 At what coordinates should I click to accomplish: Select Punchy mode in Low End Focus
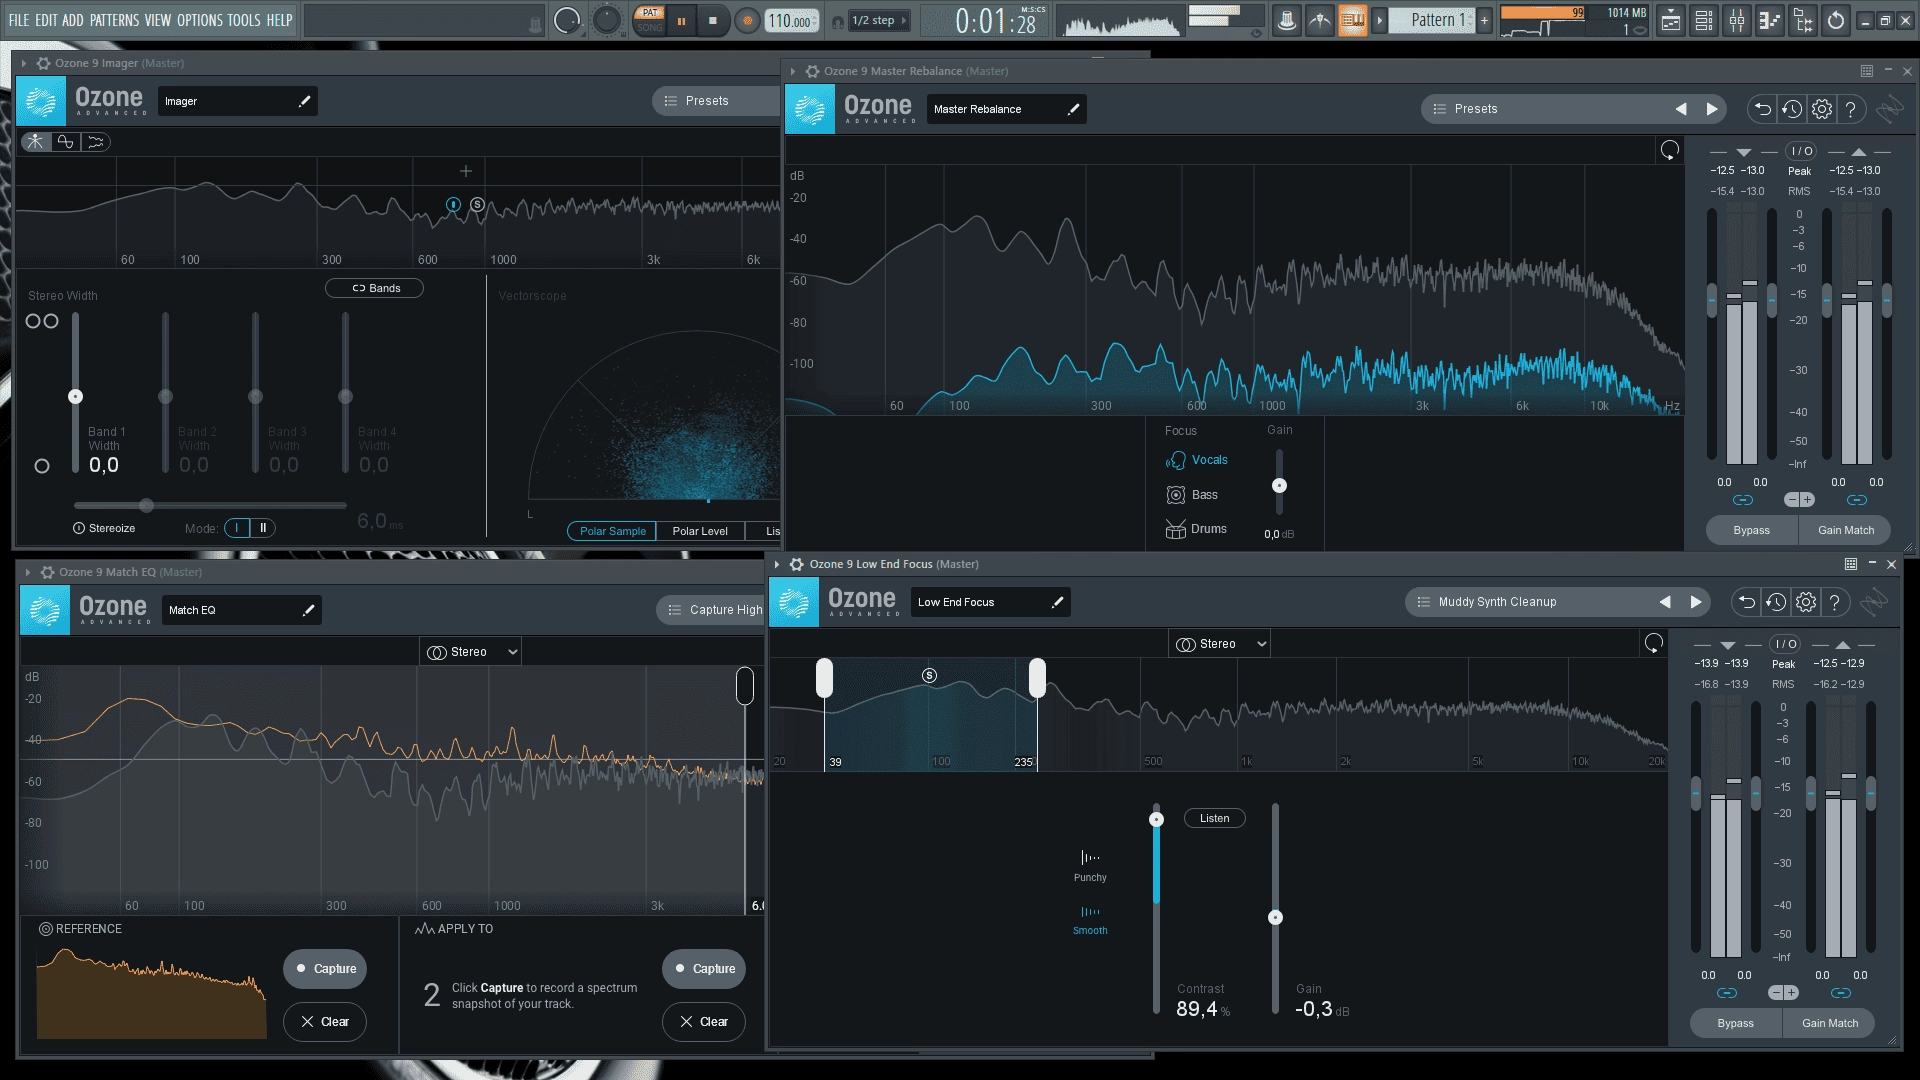[x=1090, y=866]
